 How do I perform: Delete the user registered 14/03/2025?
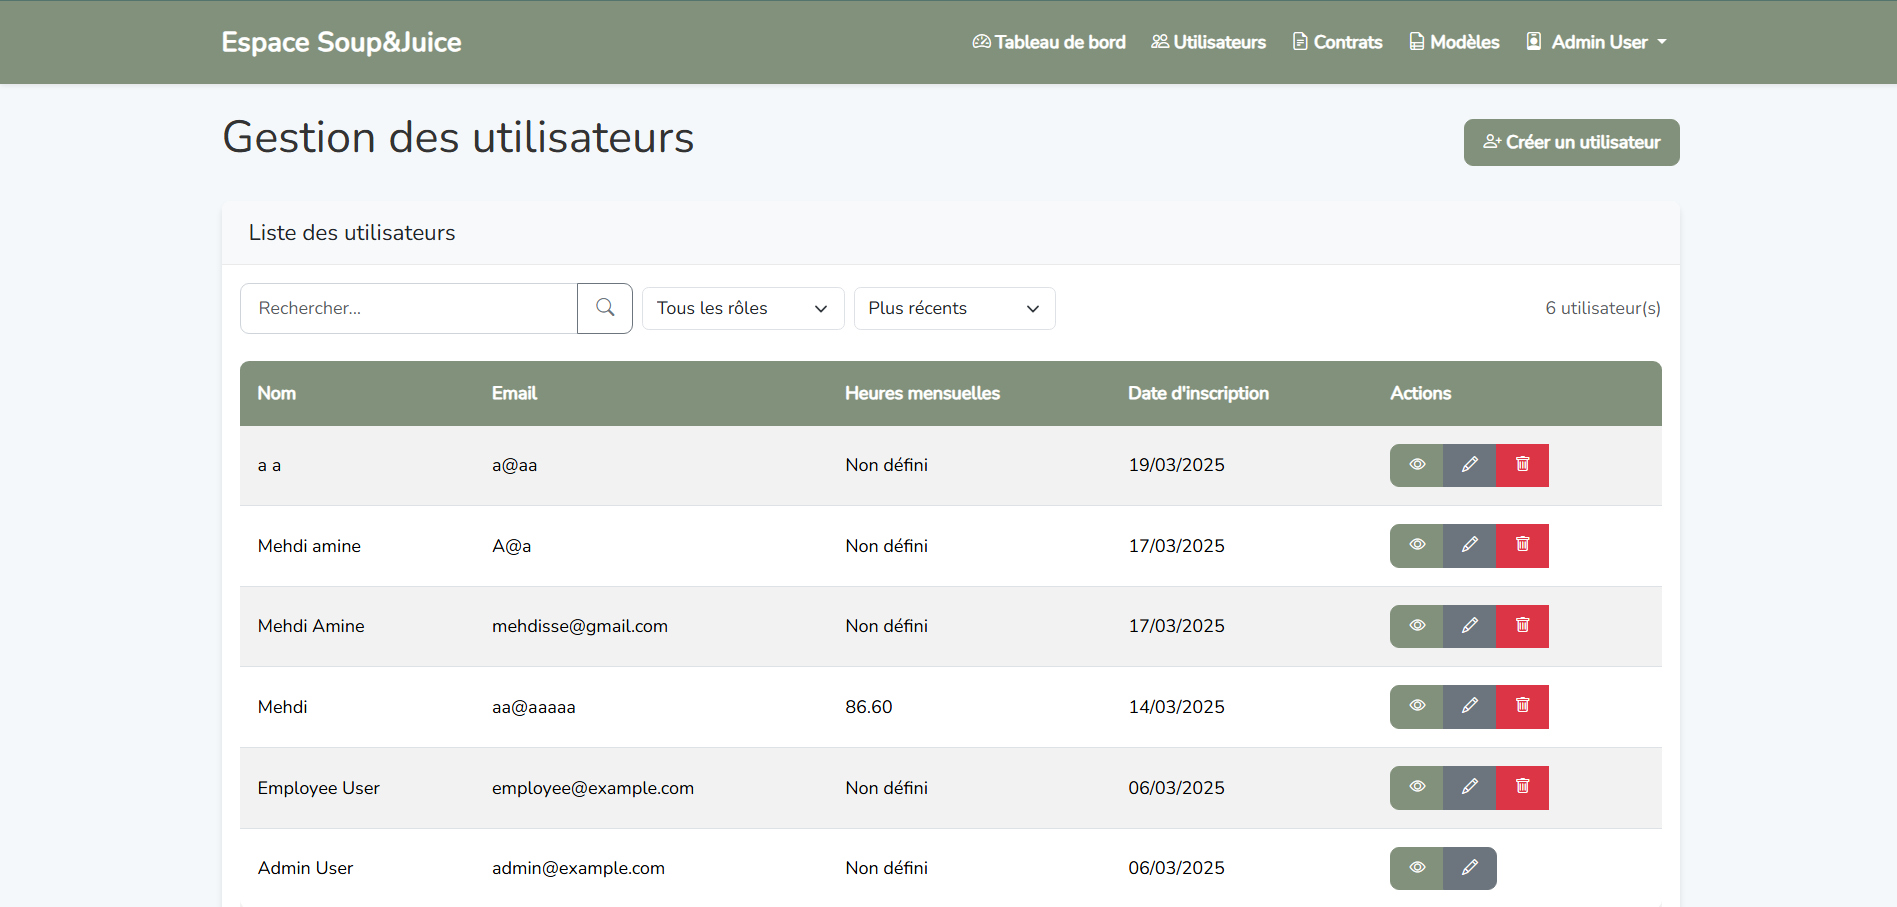coord(1522,706)
